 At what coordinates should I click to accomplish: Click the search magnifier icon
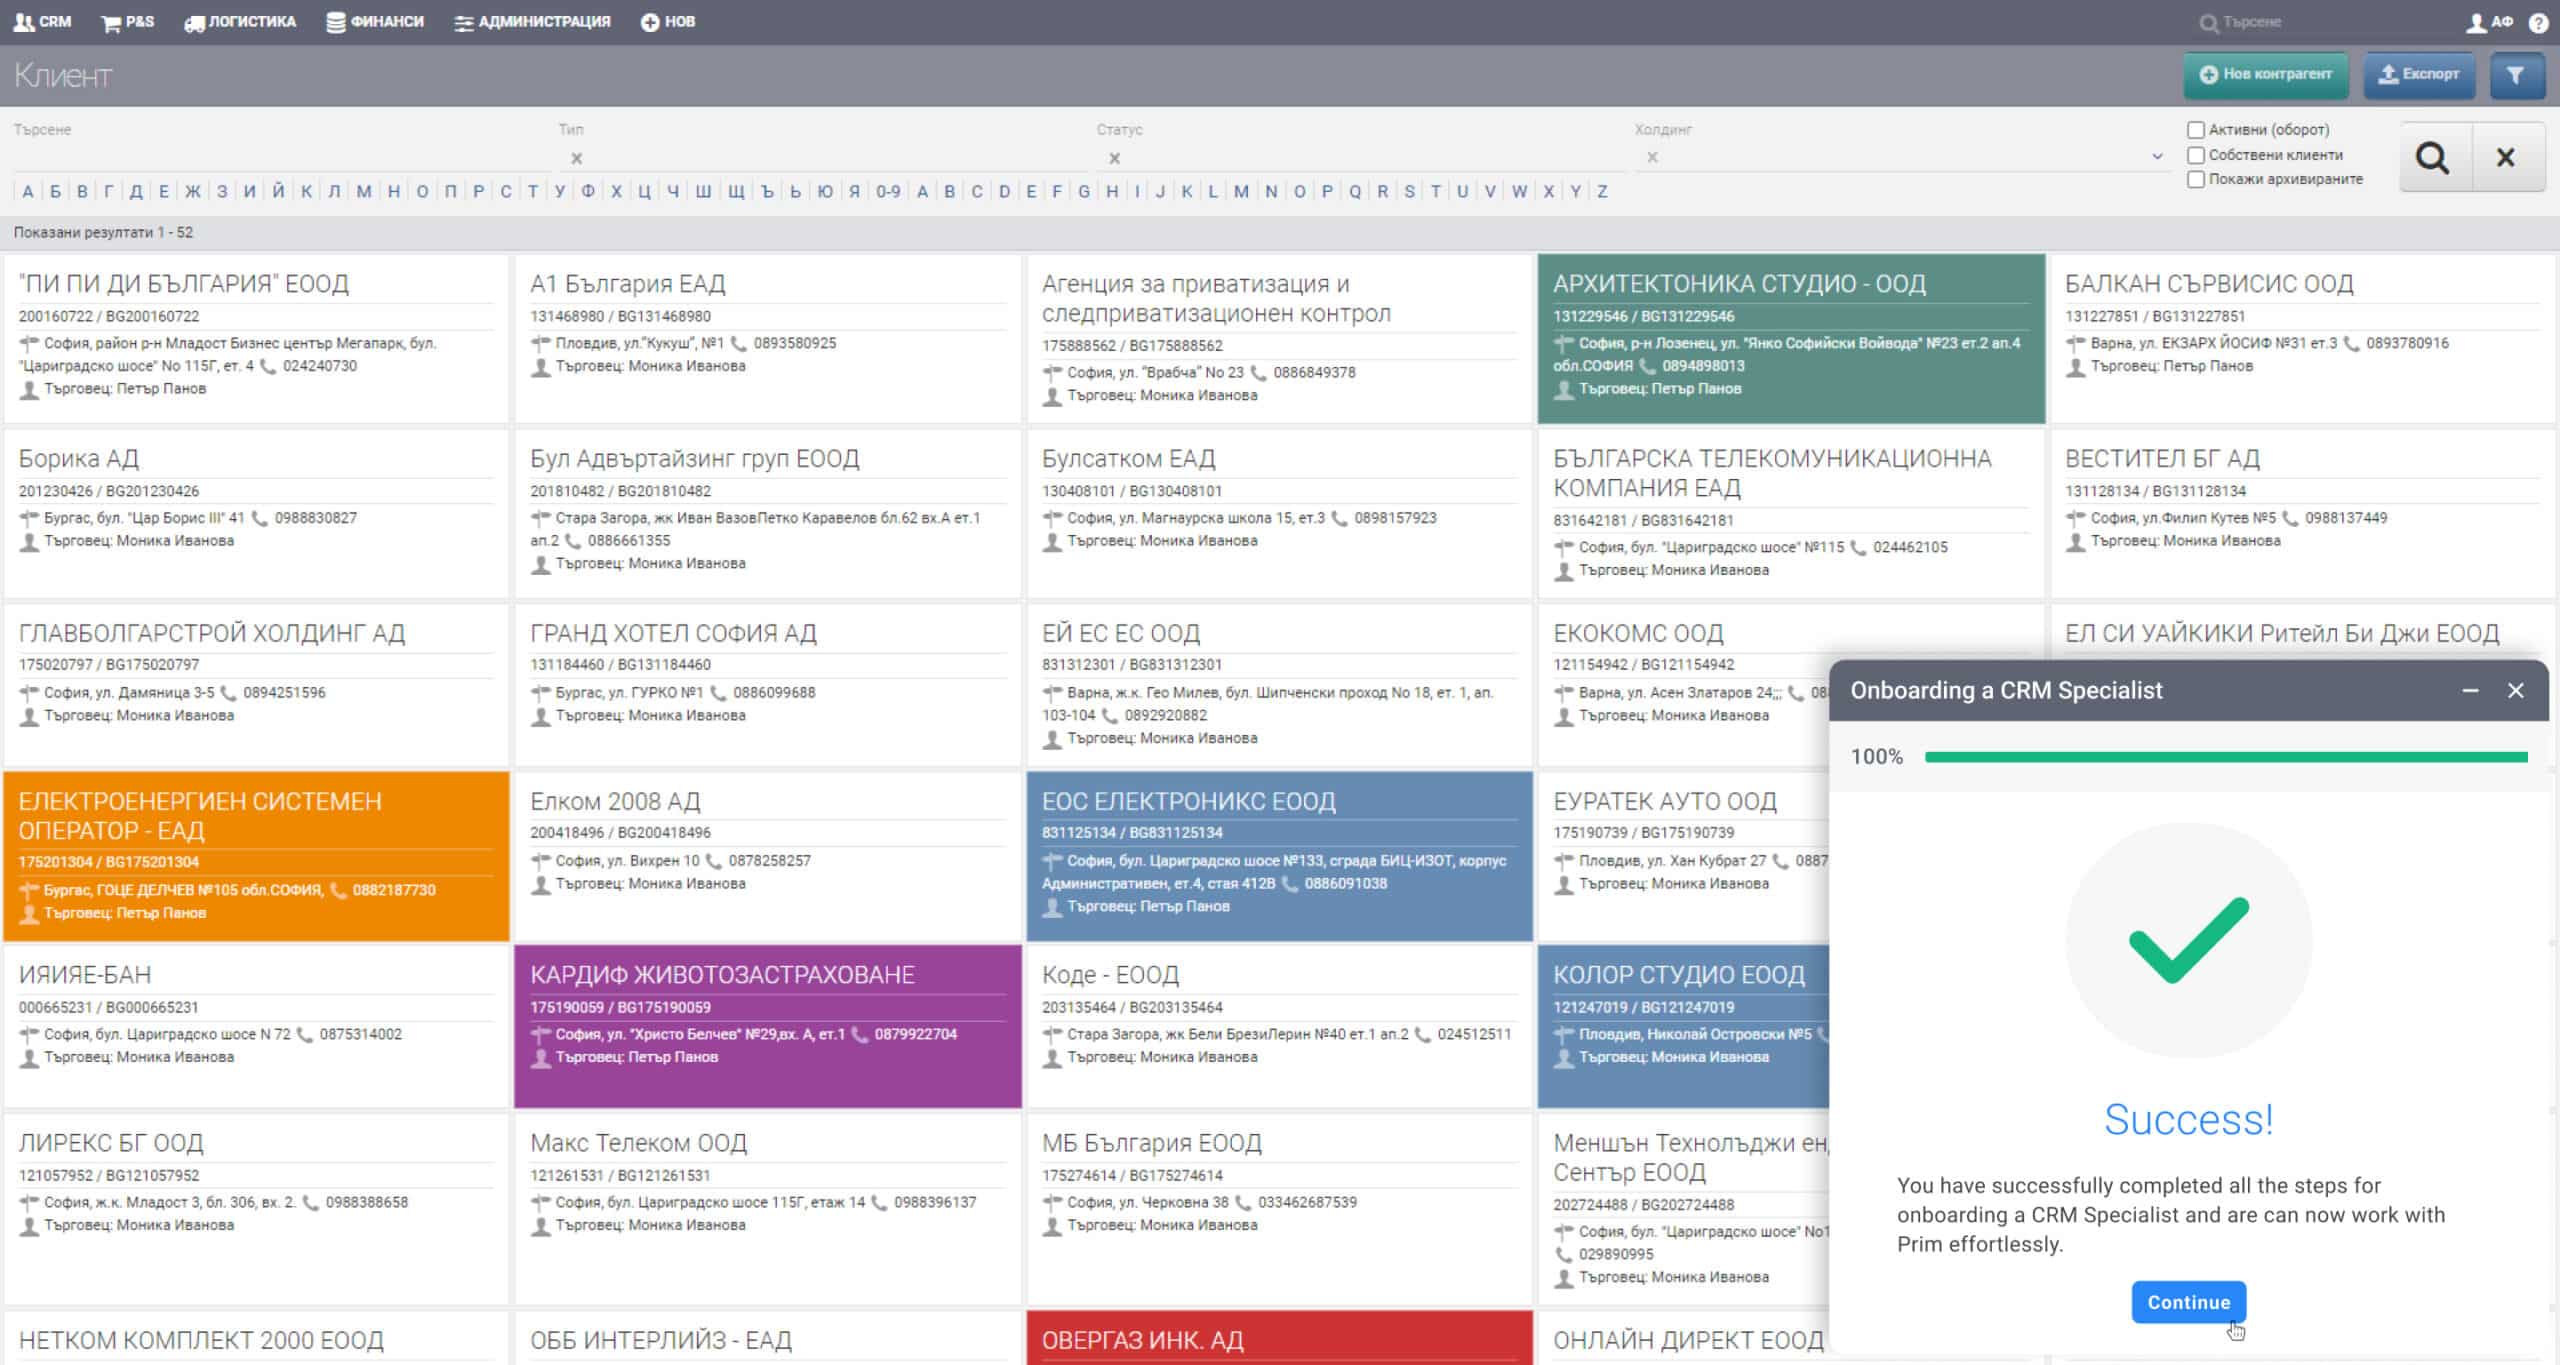2431,156
